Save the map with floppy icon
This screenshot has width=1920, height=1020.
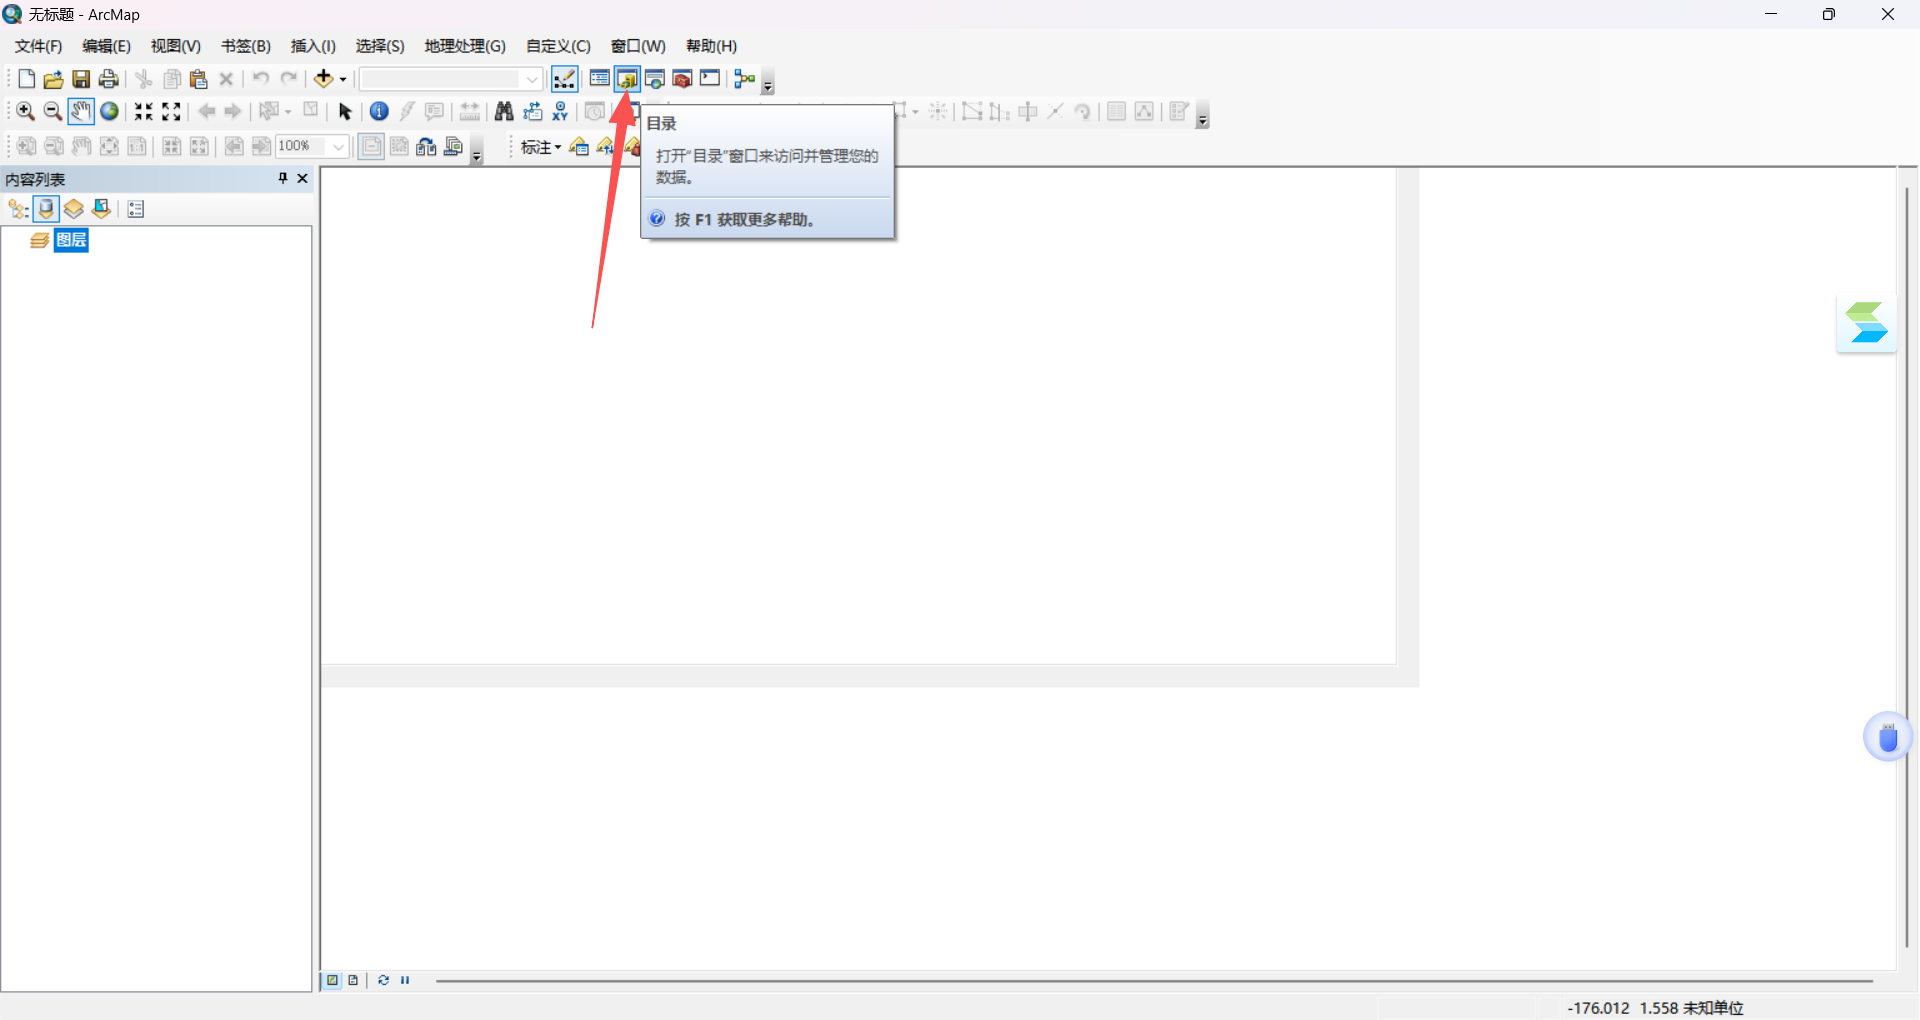click(x=81, y=79)
